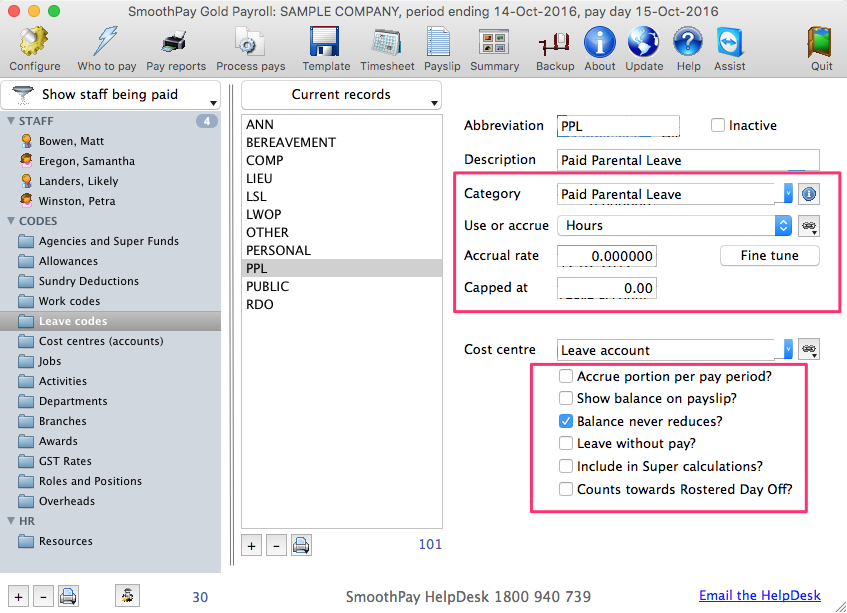Click Email the HelpDesk link

point(759,596)
